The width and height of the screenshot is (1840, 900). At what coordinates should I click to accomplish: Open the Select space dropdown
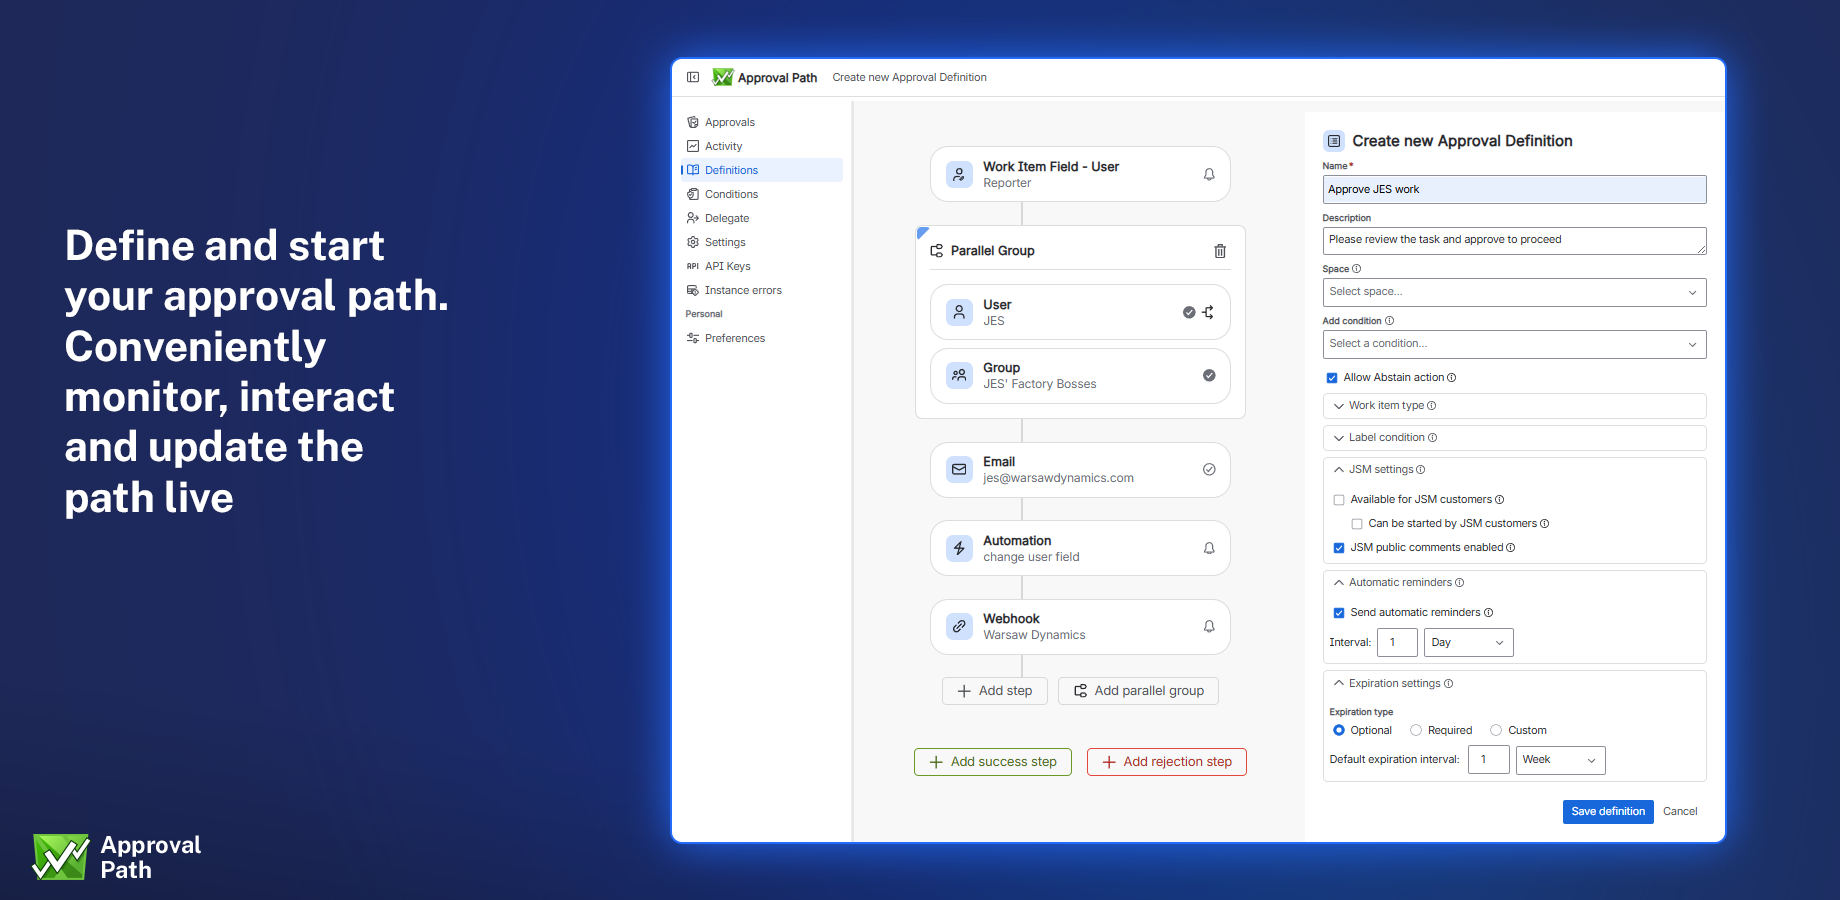[x=1513, y=292]
